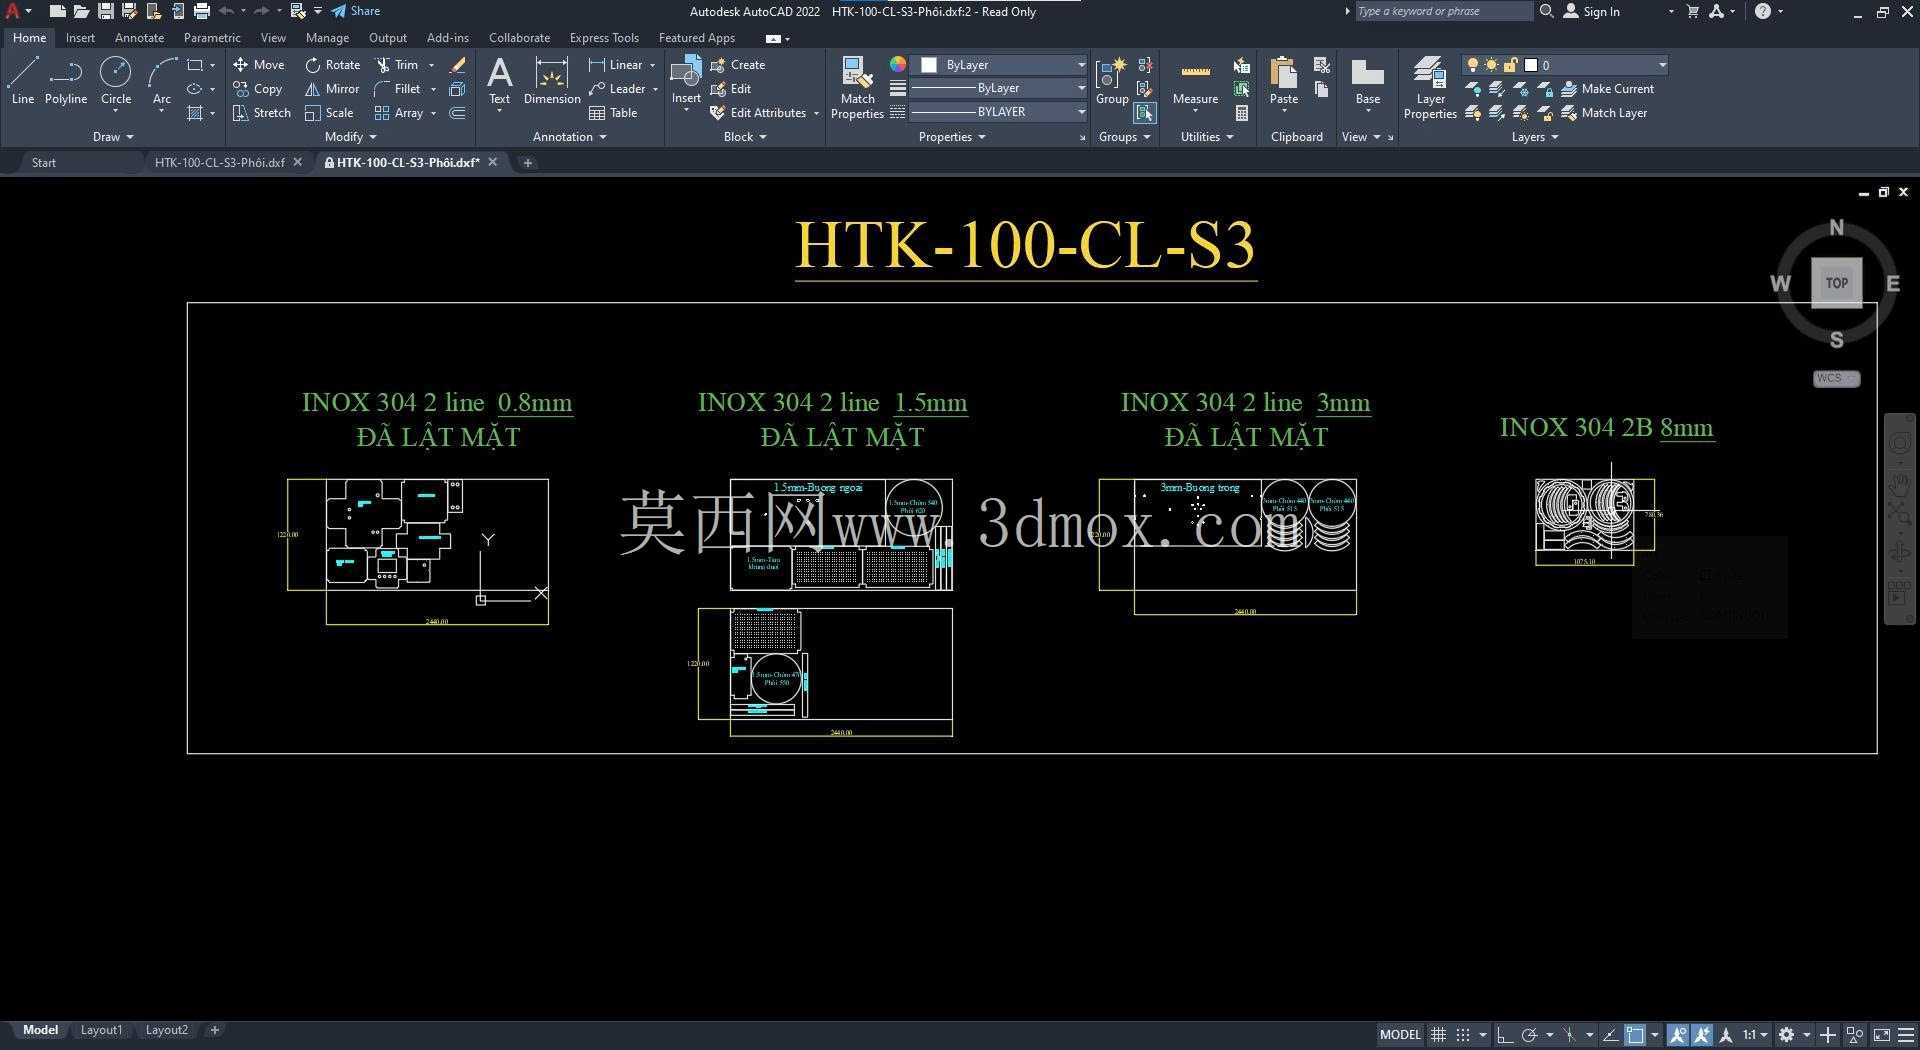Open the Parametric ribbon tab
This screenshot has height=1050, width=1920.
(x=212, y=38)
